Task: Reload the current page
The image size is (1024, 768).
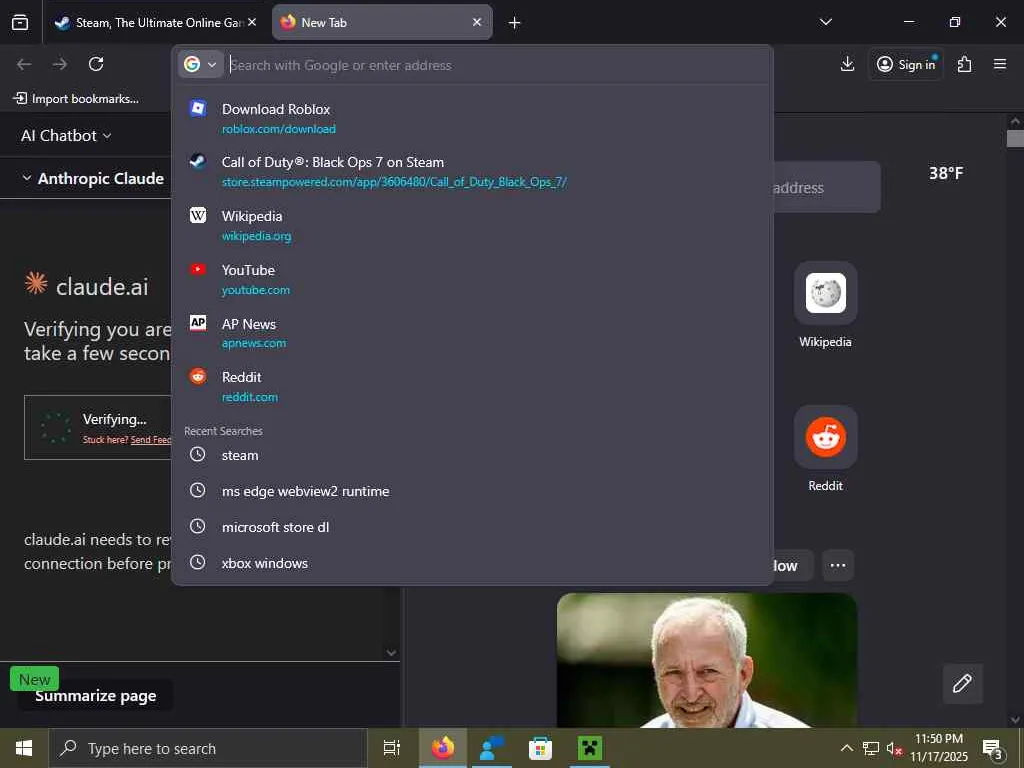Action: [96, 64]
